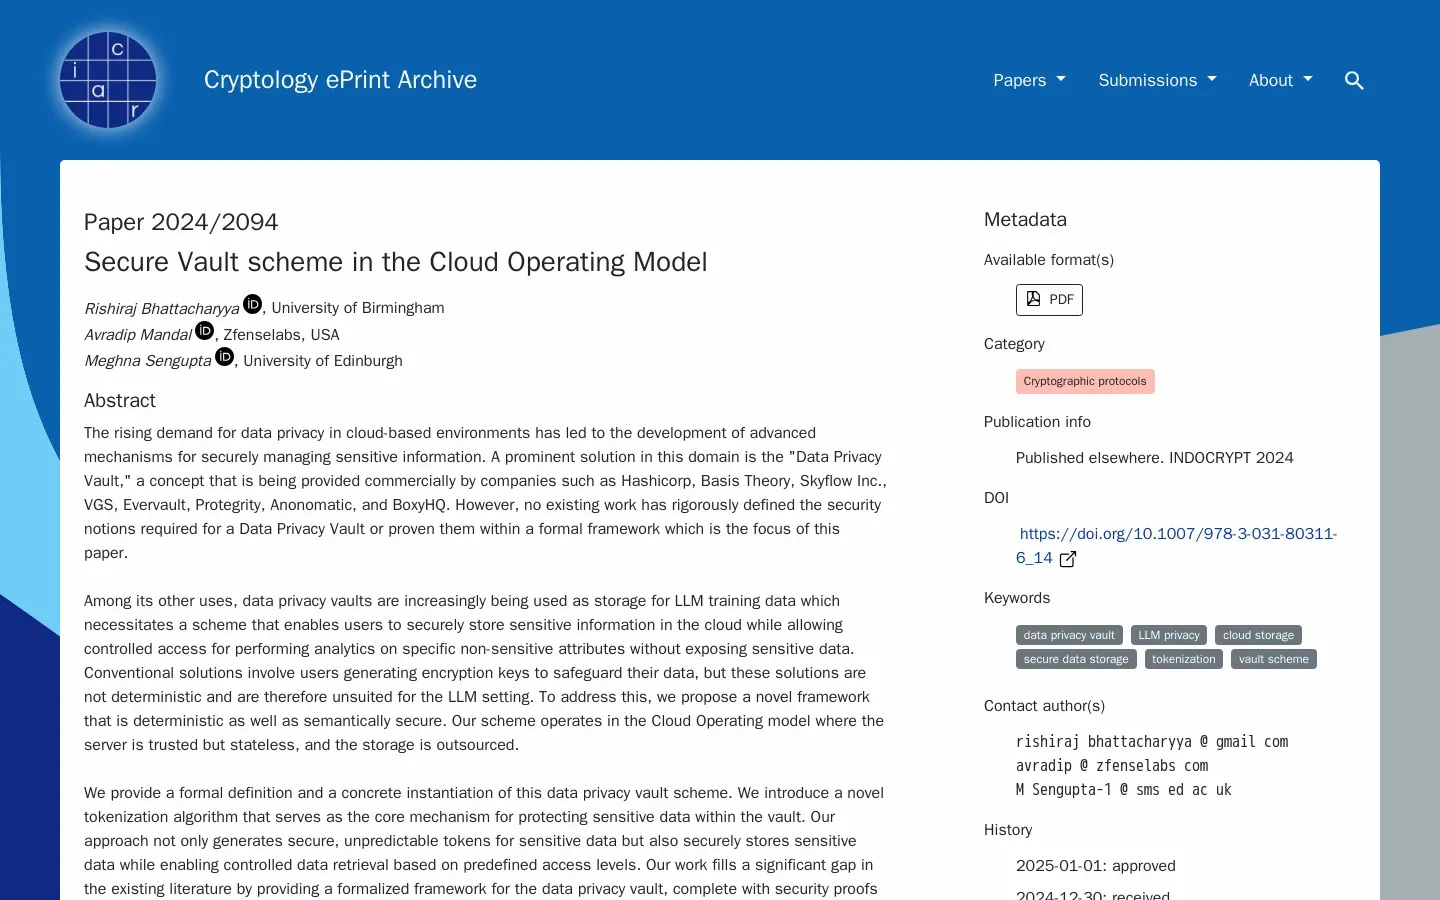Open the search magnifier icon
1440x900 pixels.
pos(1354,80)
